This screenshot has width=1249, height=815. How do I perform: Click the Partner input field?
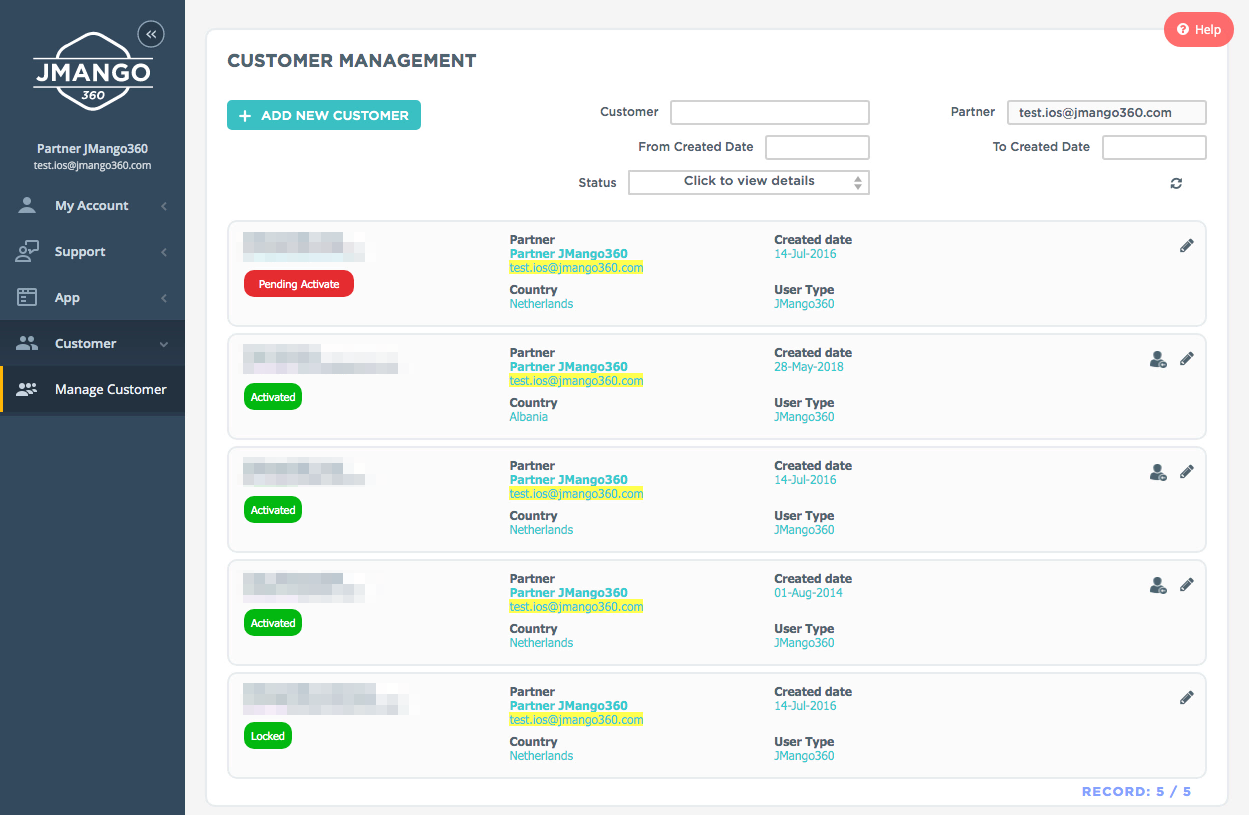tap(1107, 112)
